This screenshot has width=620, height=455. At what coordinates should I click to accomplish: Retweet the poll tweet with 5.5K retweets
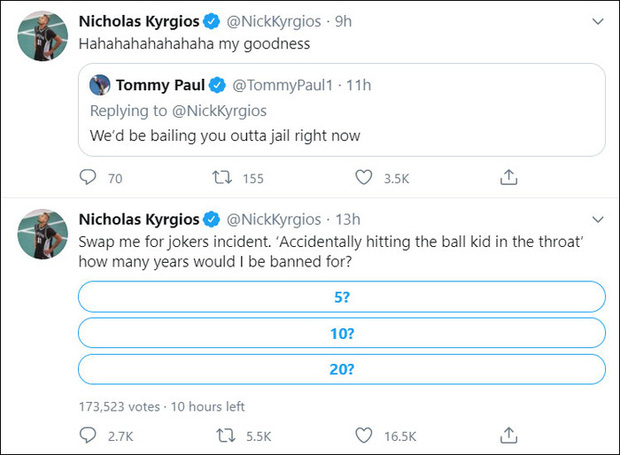[x=225, y=436]
